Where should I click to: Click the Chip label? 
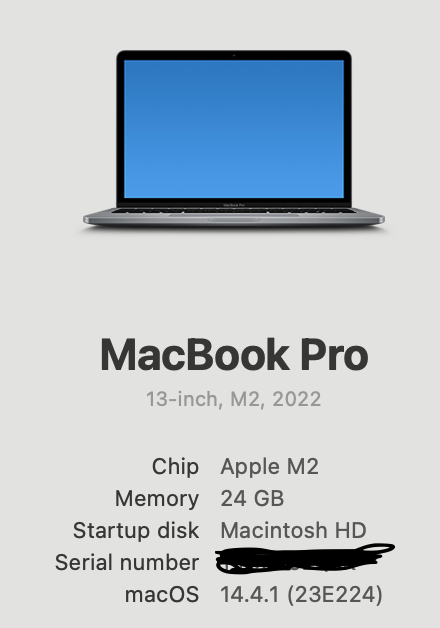pyautogui.click(x=175, y=467)
